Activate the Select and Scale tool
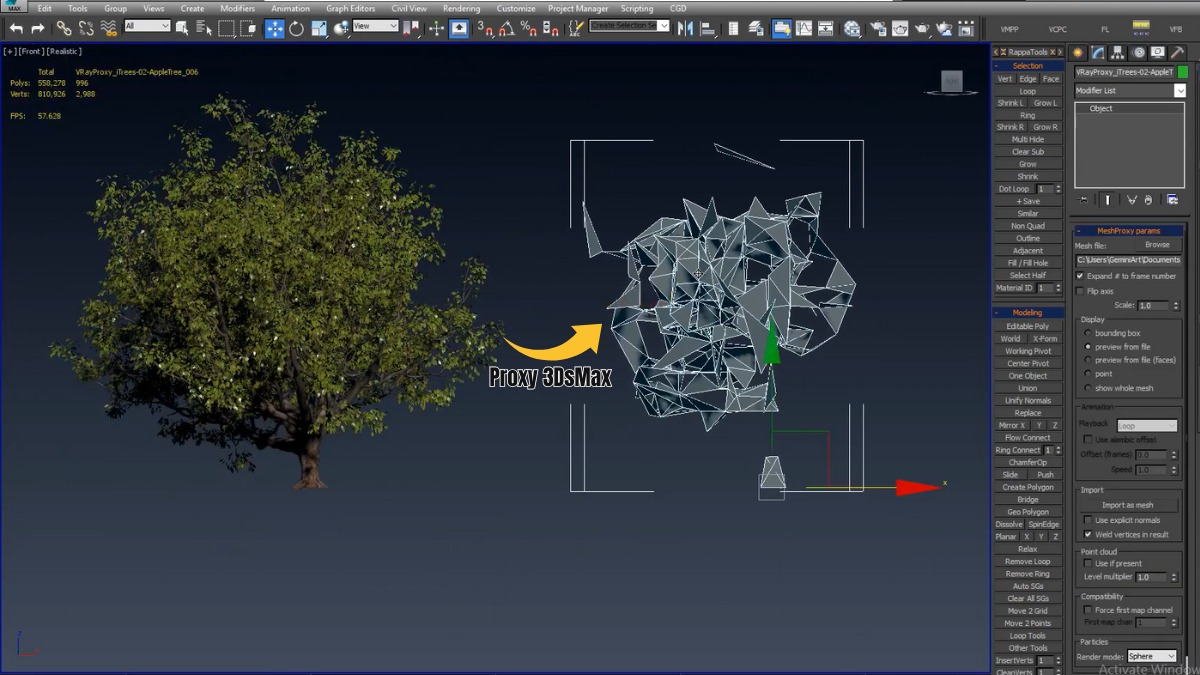 tap(319, 28)
